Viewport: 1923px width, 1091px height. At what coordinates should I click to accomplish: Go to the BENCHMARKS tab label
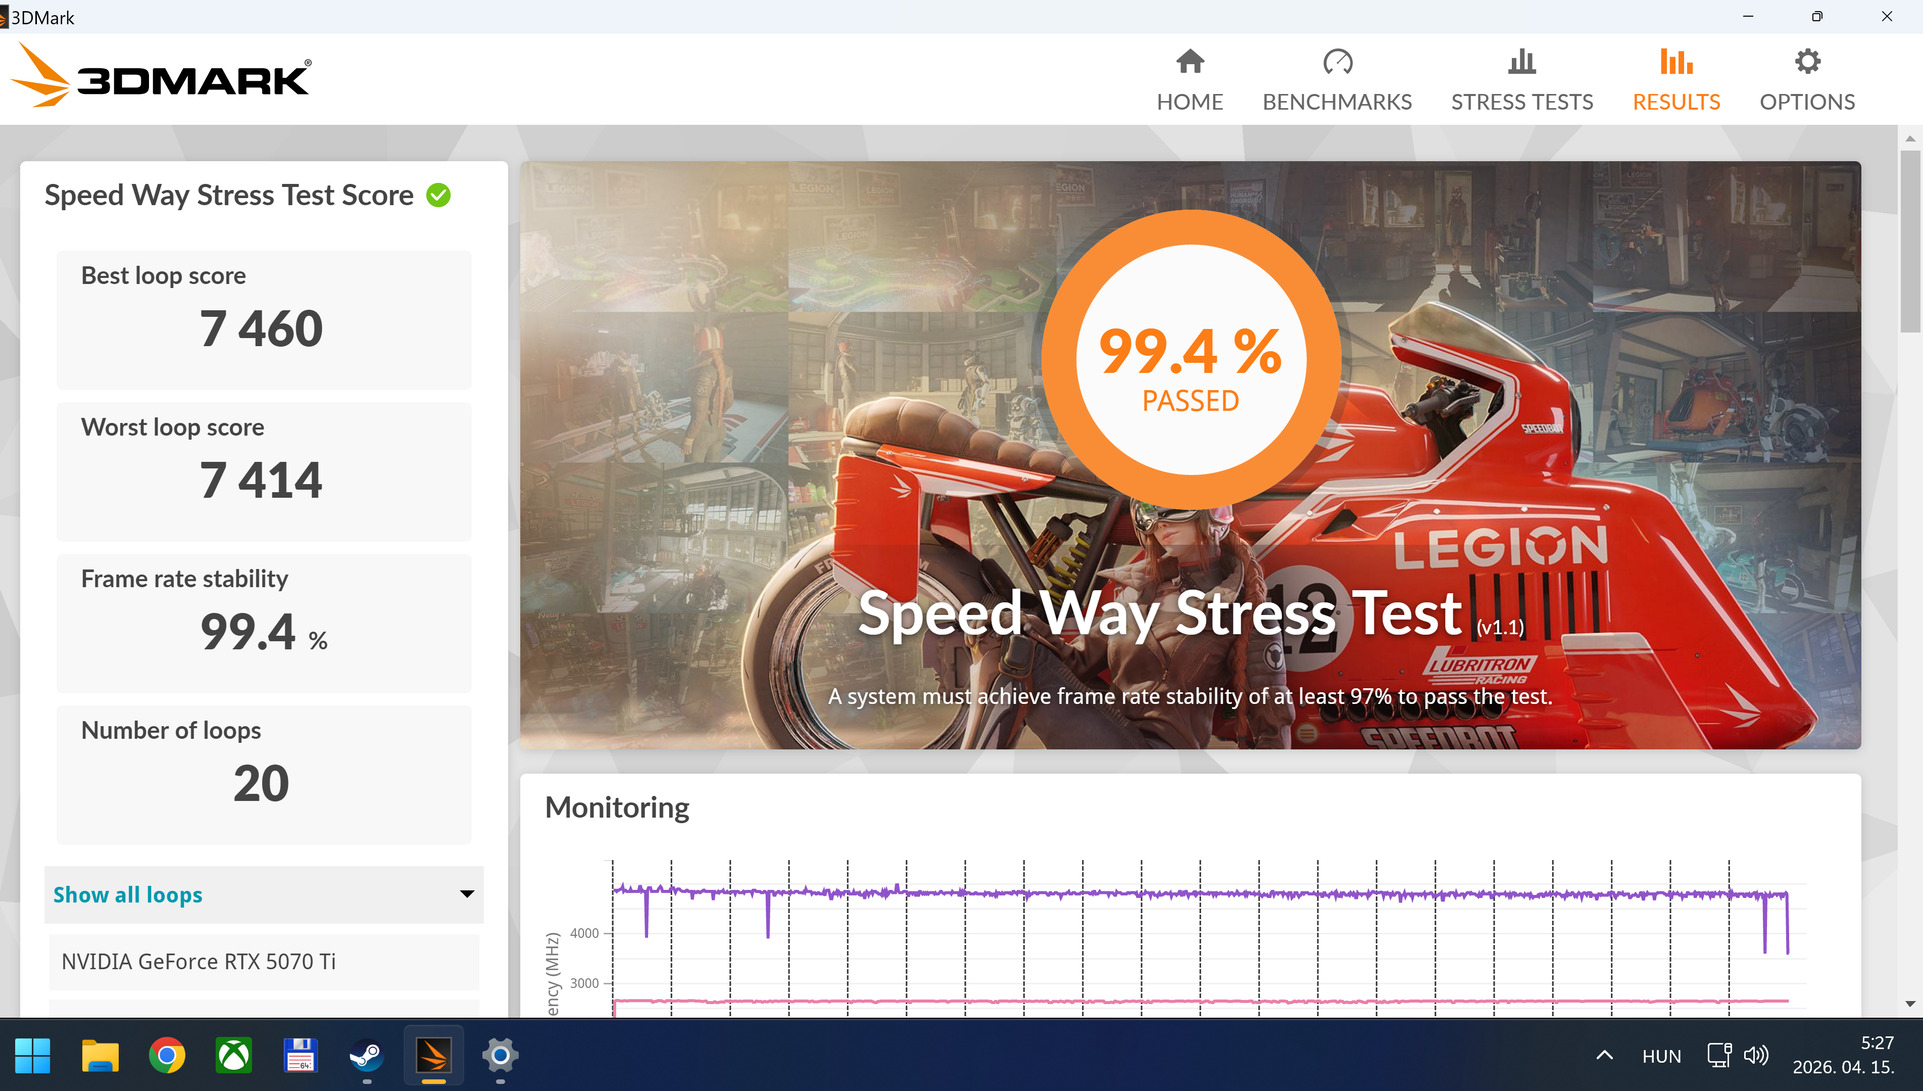(1337, 102)
